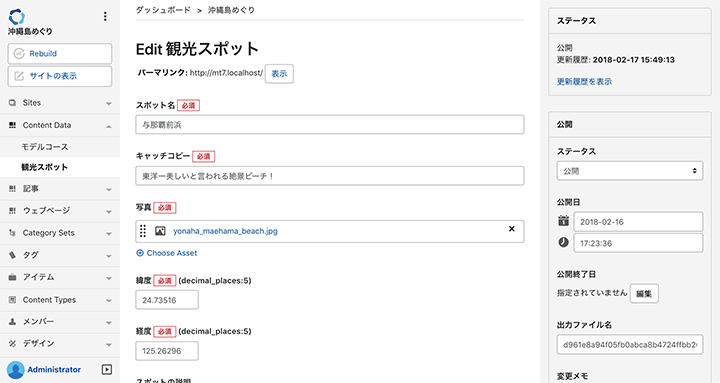Click the 出力ファイル名 input field
Image resolution: width=720 pixels, height=383 pixels.
tap(630, 344)
